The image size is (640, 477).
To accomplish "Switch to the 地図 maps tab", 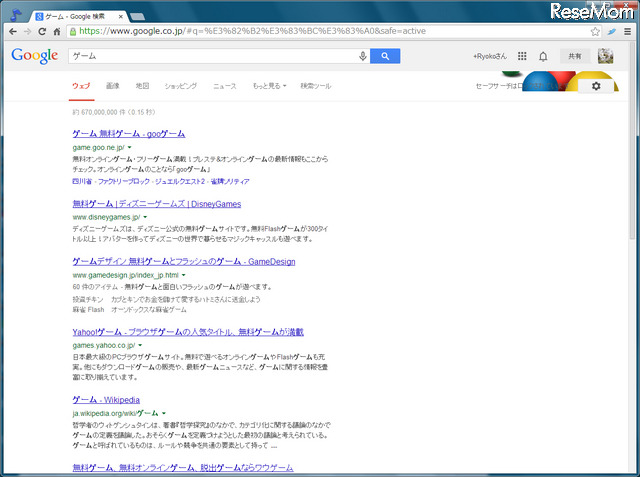I will coord(142,86).
